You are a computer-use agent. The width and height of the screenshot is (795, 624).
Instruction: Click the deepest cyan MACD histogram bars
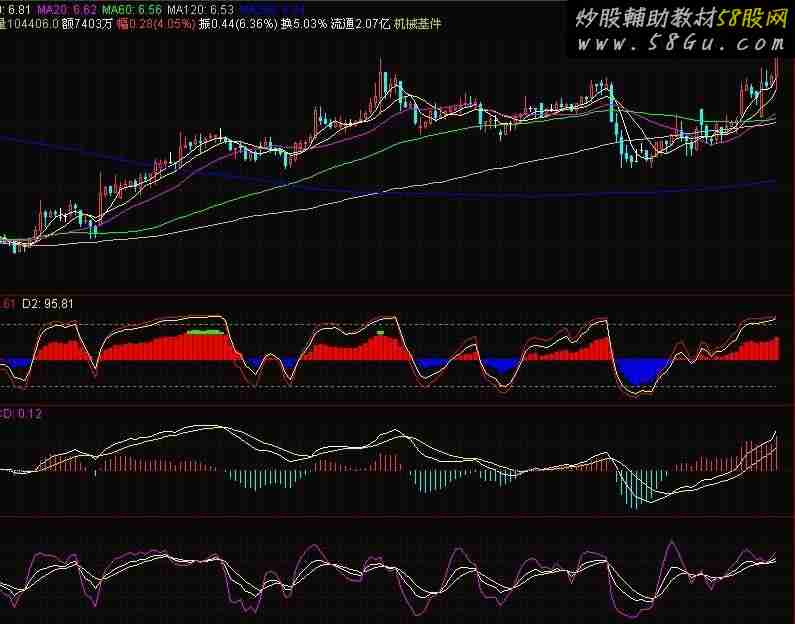pos(632,488)
